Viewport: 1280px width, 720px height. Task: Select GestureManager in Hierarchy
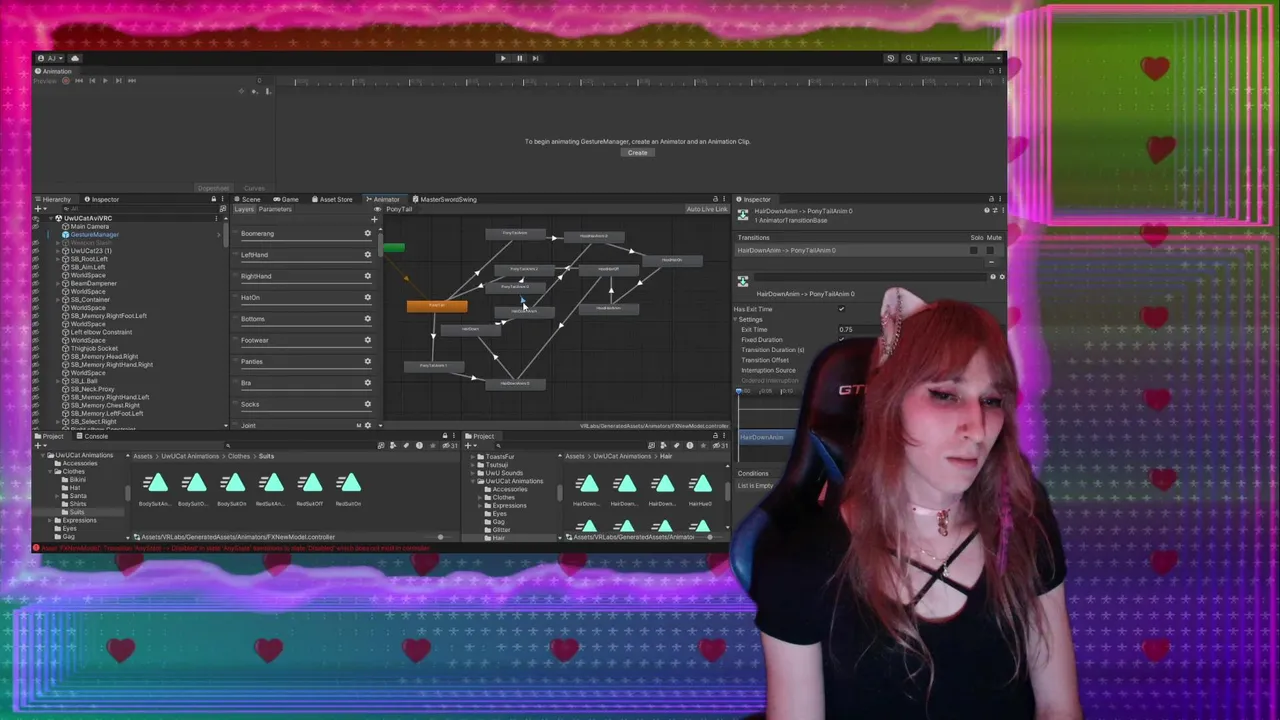[94, 235]
